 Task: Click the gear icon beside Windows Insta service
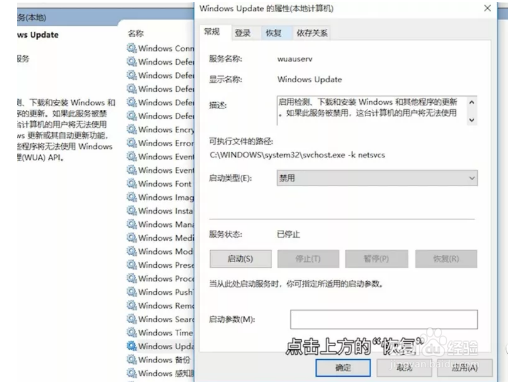coord(132,211)
